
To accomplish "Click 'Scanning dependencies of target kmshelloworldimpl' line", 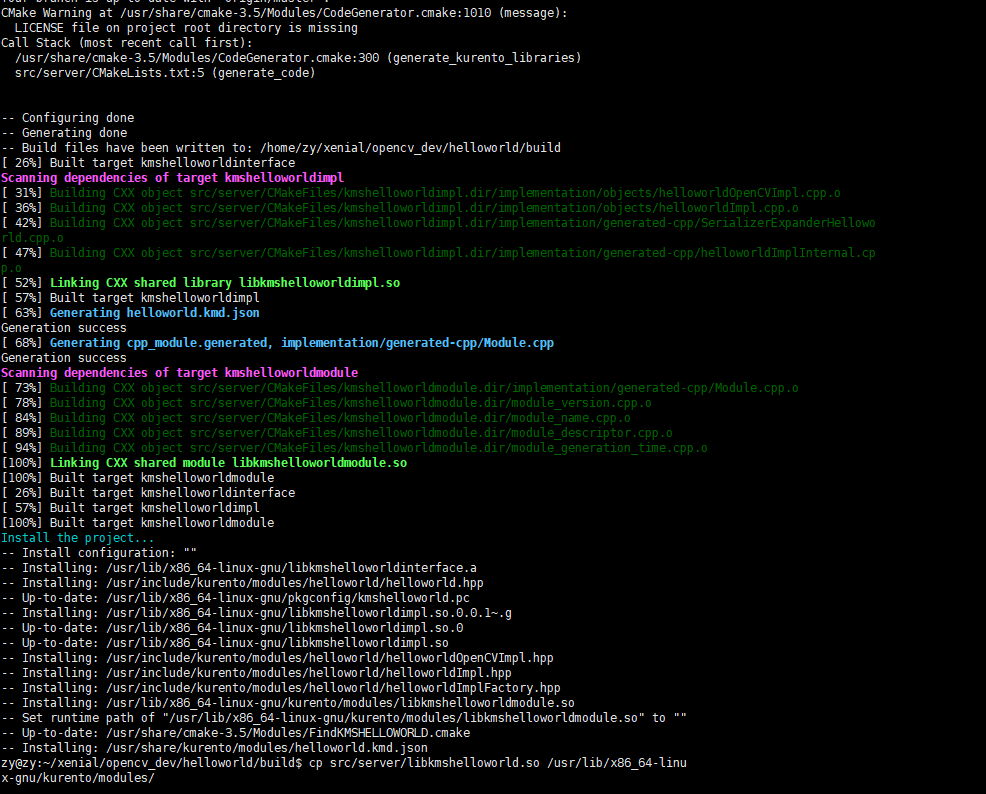I will pos(172,178).
